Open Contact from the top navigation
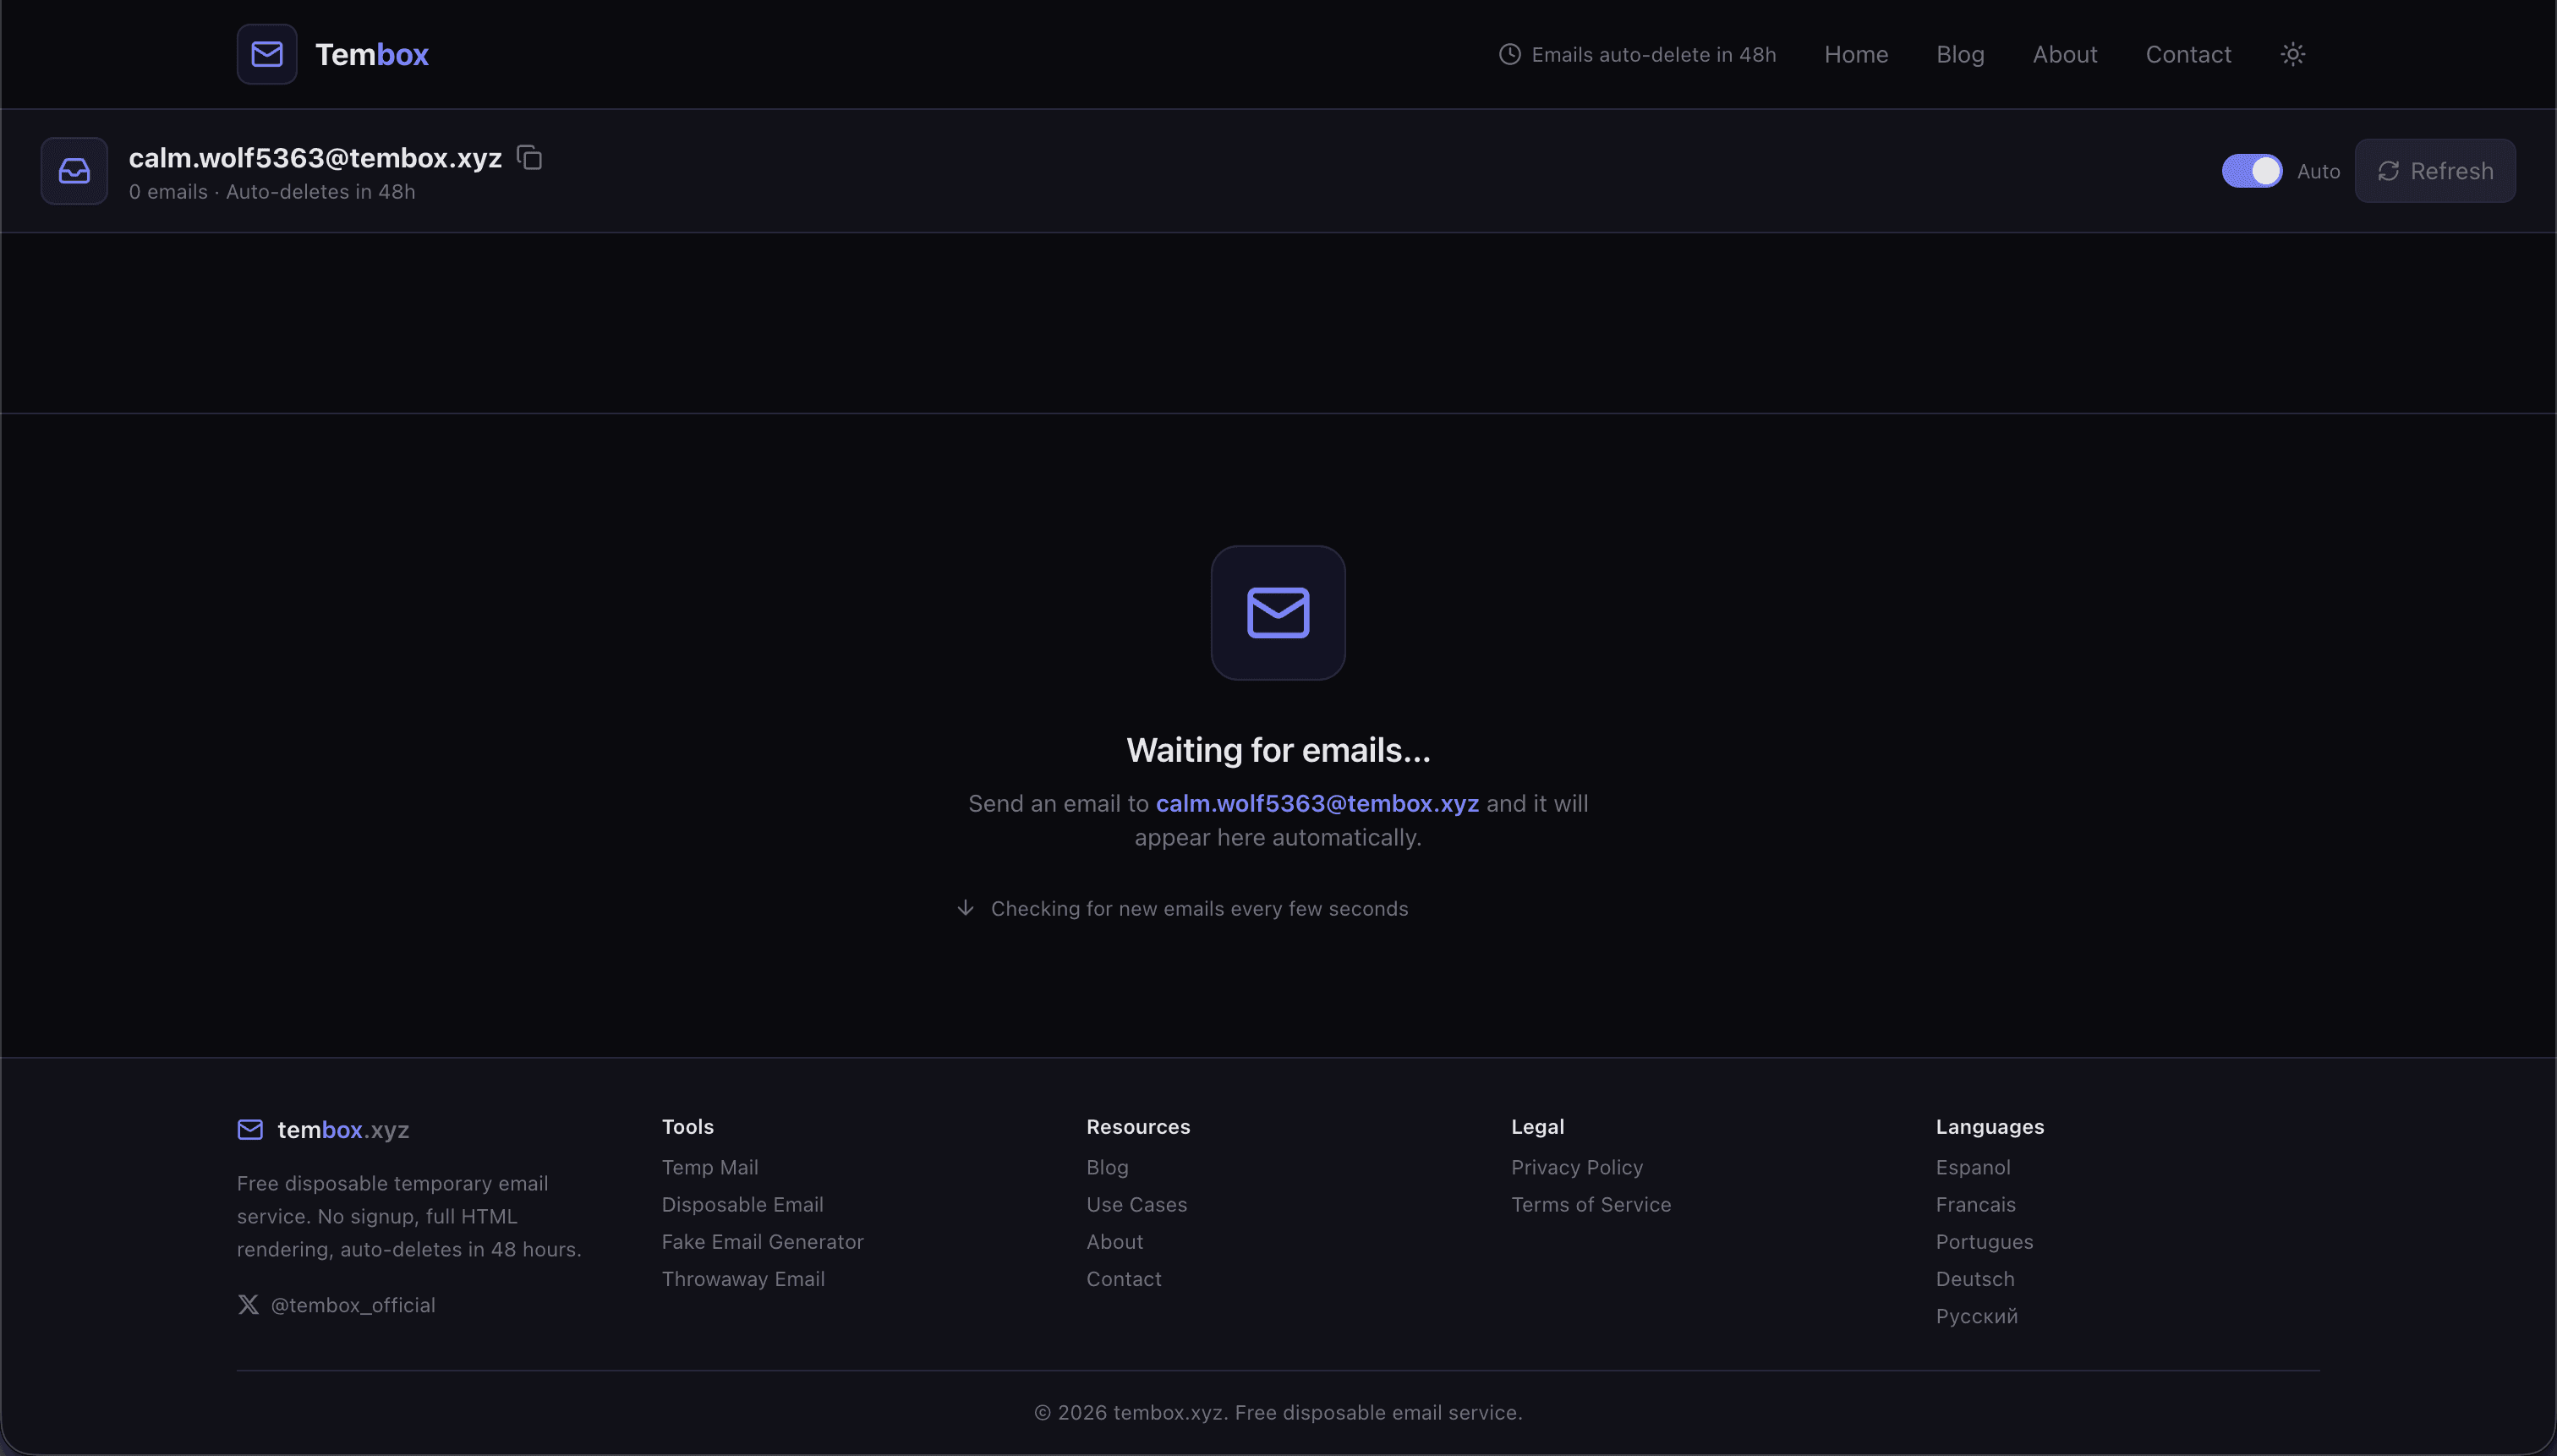This screenshot has width=2557, height=1456. [2189, 54]
